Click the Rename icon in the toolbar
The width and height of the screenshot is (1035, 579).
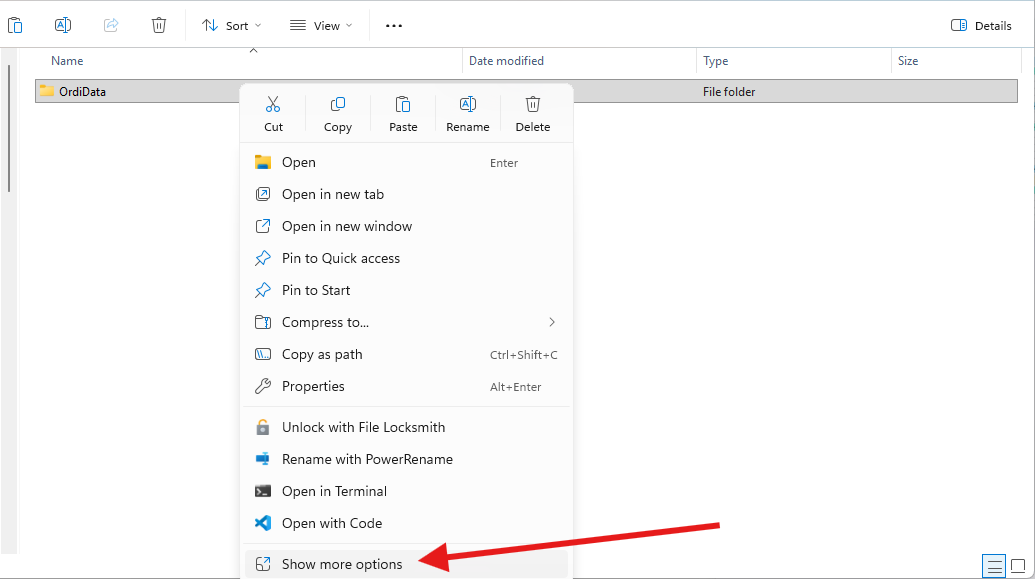[x=63, y=25]
